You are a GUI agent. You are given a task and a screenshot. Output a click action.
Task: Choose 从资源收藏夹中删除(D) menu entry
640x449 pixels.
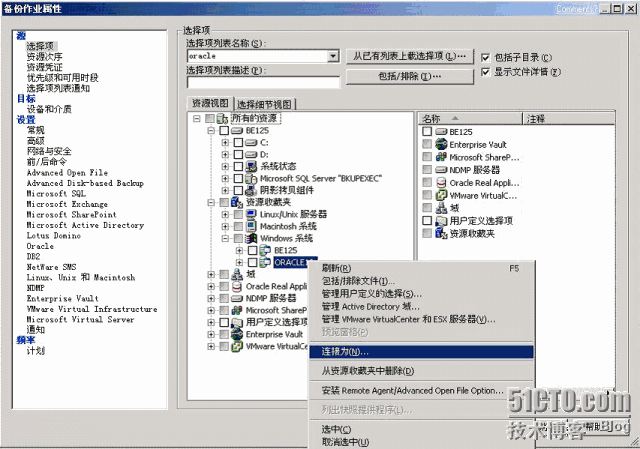tap(421, 371)
